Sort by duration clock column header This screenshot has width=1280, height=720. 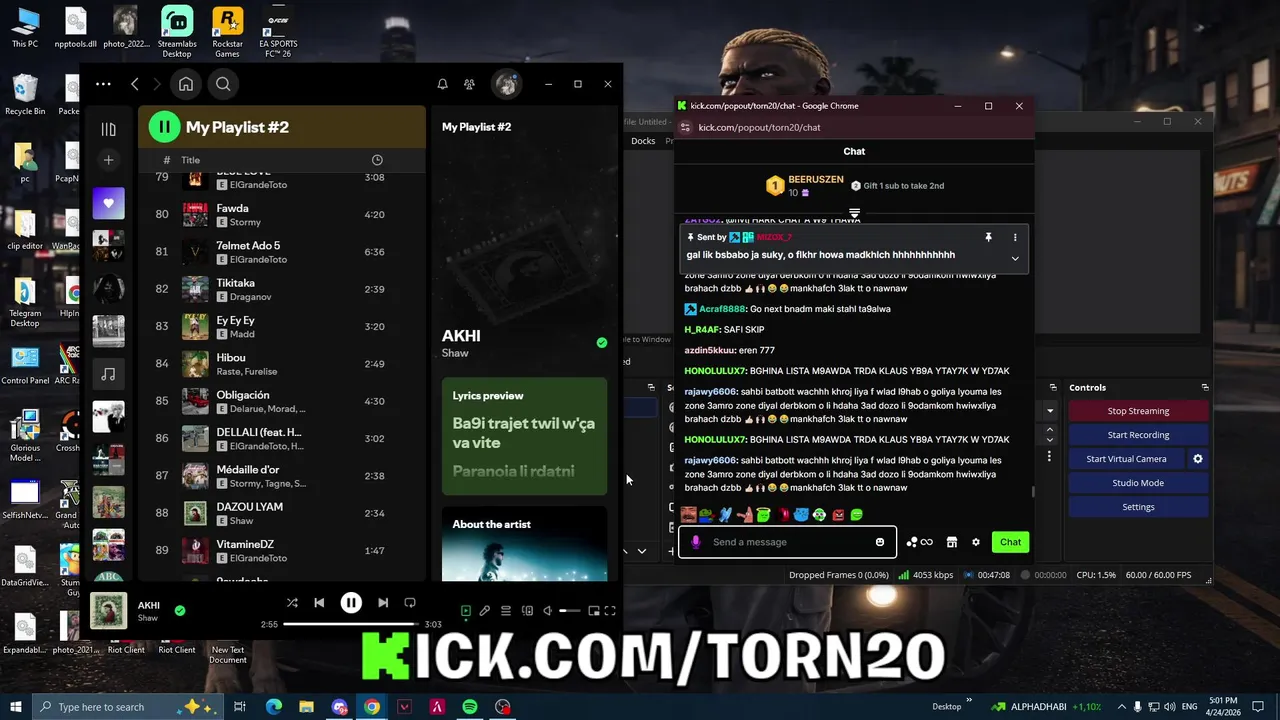click(377, 160)
